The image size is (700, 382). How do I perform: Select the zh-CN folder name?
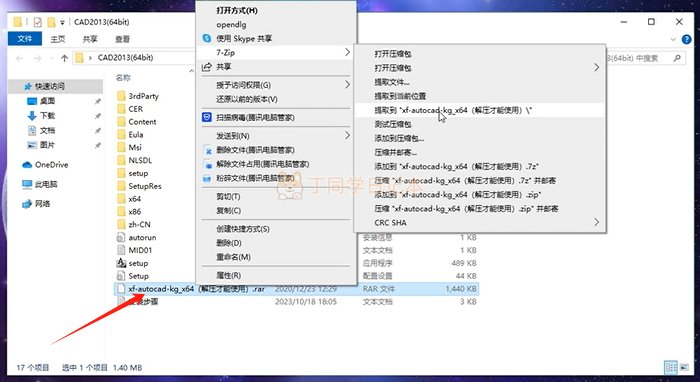pyautogui.click(x=139, y=224)
